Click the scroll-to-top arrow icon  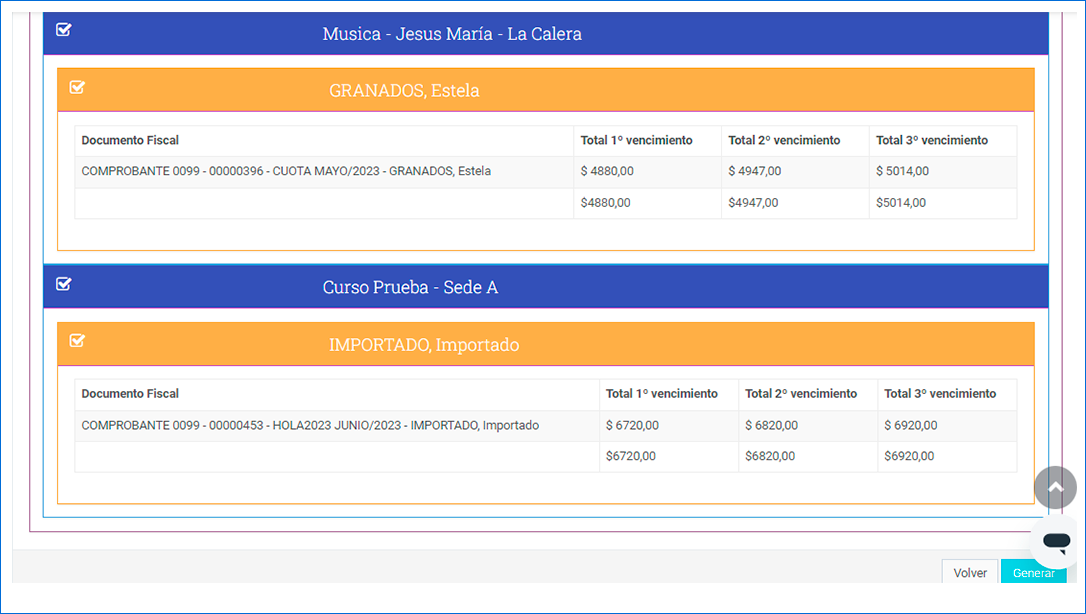(1055, 487)
